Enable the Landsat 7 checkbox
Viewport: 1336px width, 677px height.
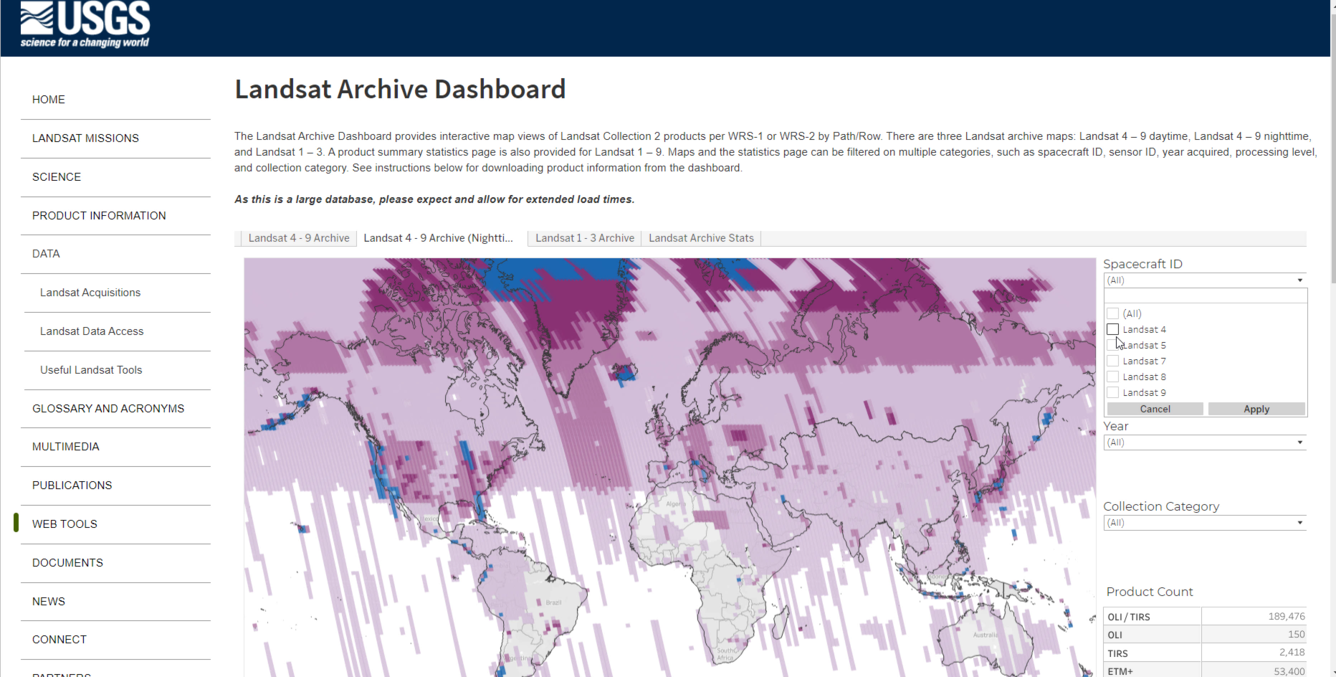1112,361
